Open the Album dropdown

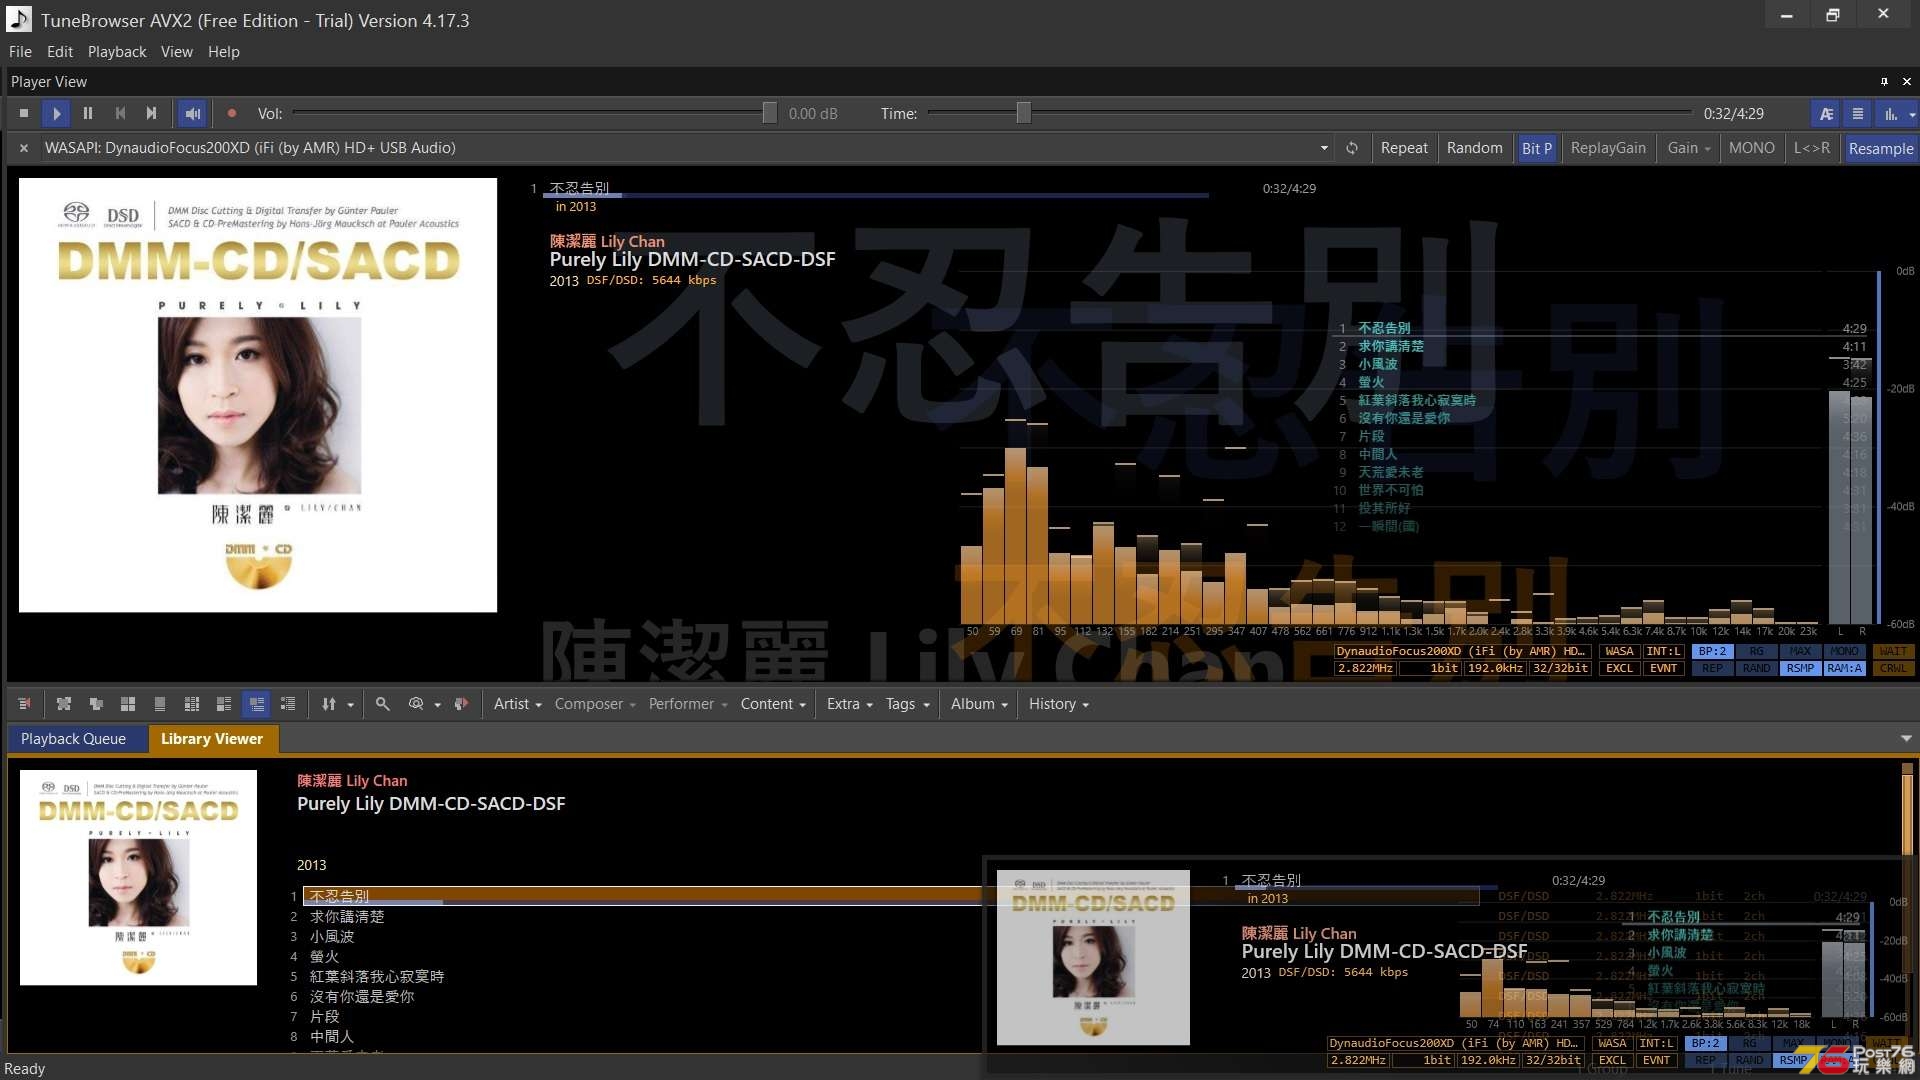980,704
